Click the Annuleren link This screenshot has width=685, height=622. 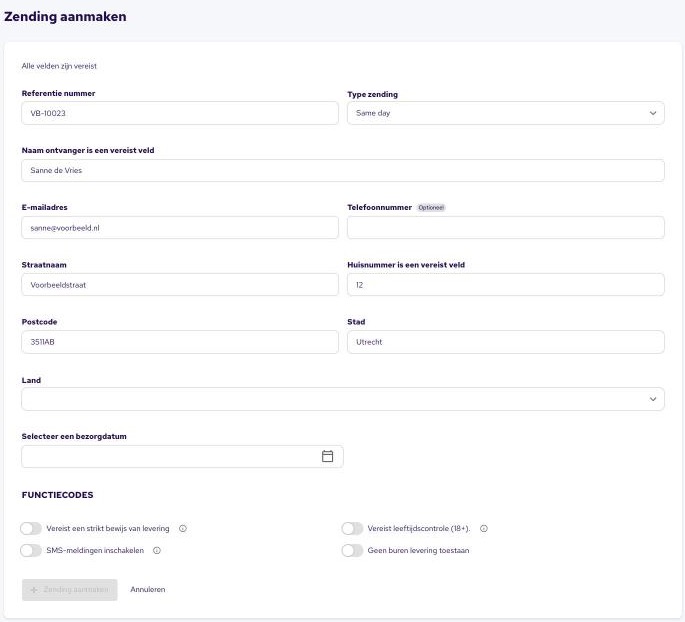148,589
